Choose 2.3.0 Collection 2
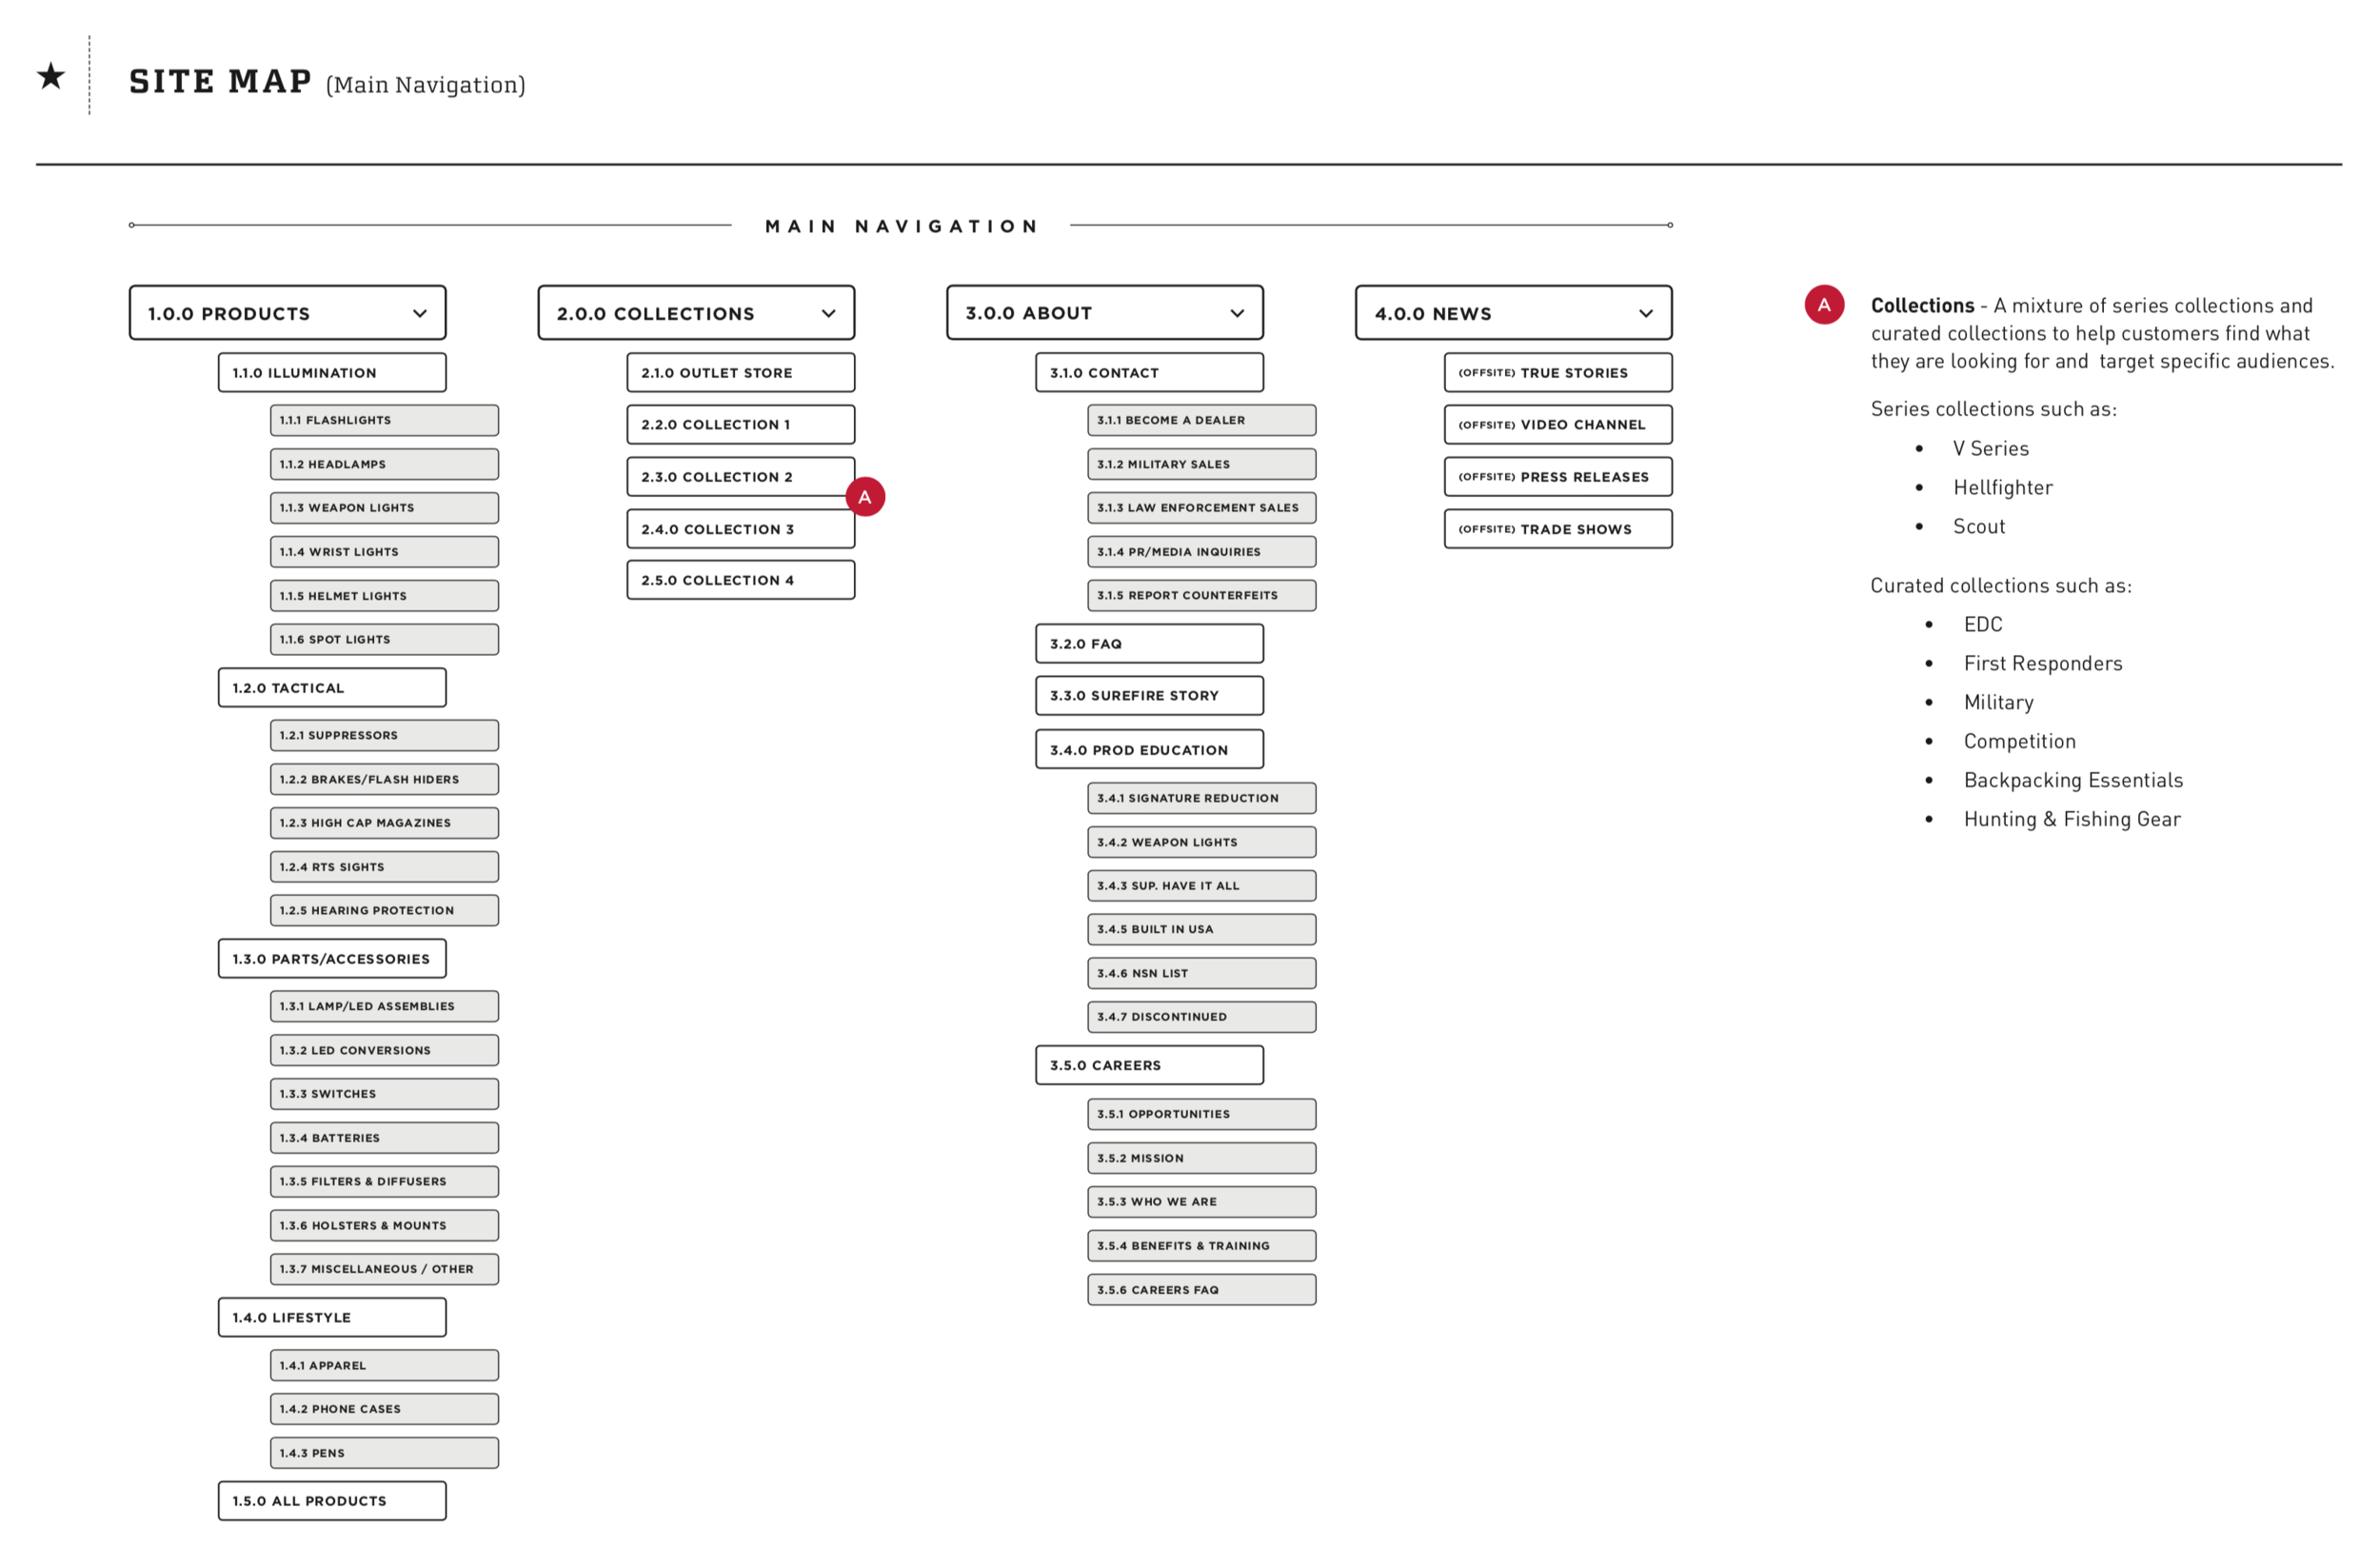This screenshot has height=1548, width=2380. tap(741, 477)
